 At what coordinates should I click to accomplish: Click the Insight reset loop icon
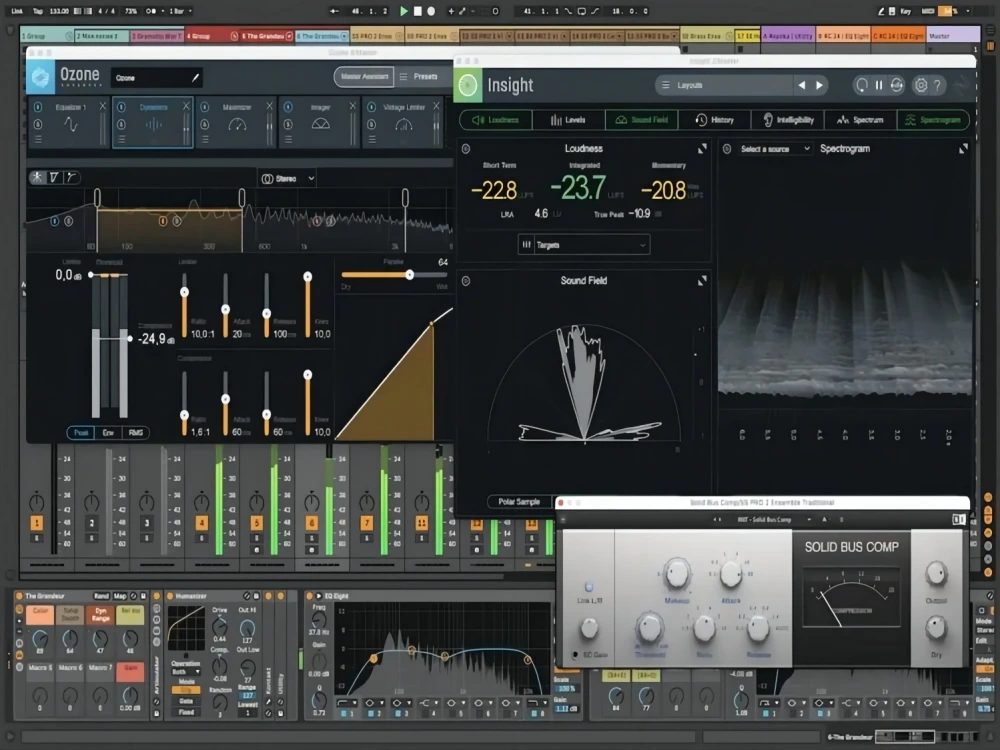tap(862, 85)
